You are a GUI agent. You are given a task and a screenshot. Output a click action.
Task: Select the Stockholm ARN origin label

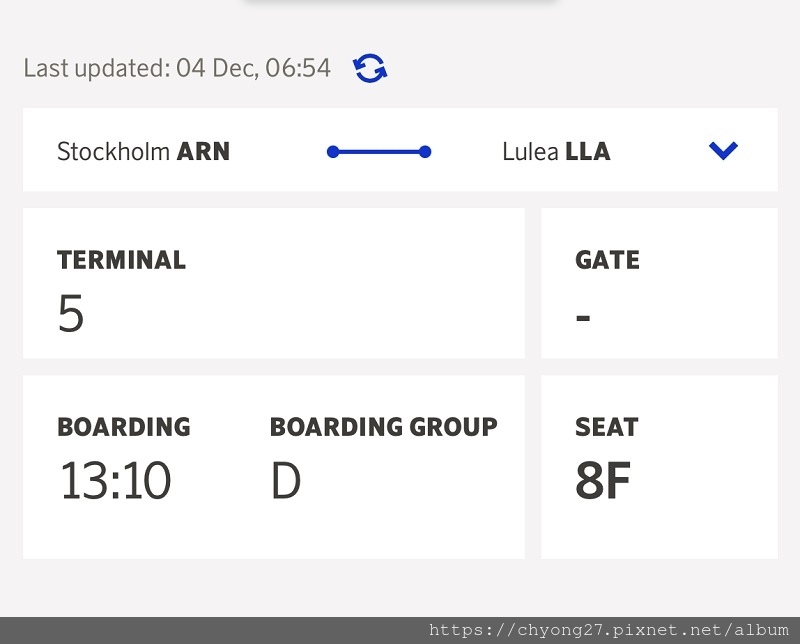(143, 152)
